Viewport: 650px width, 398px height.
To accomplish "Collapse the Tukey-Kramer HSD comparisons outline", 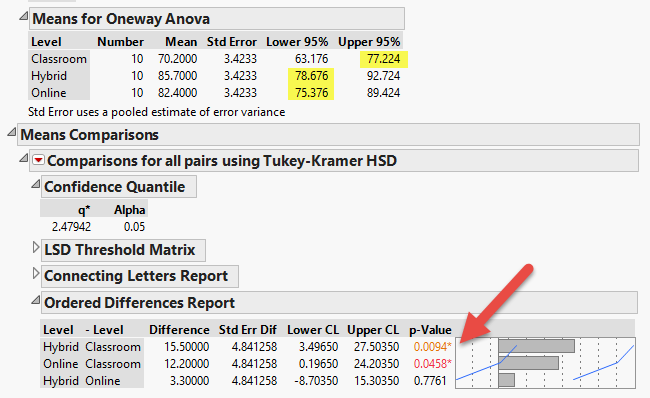I will coord(24,158).
